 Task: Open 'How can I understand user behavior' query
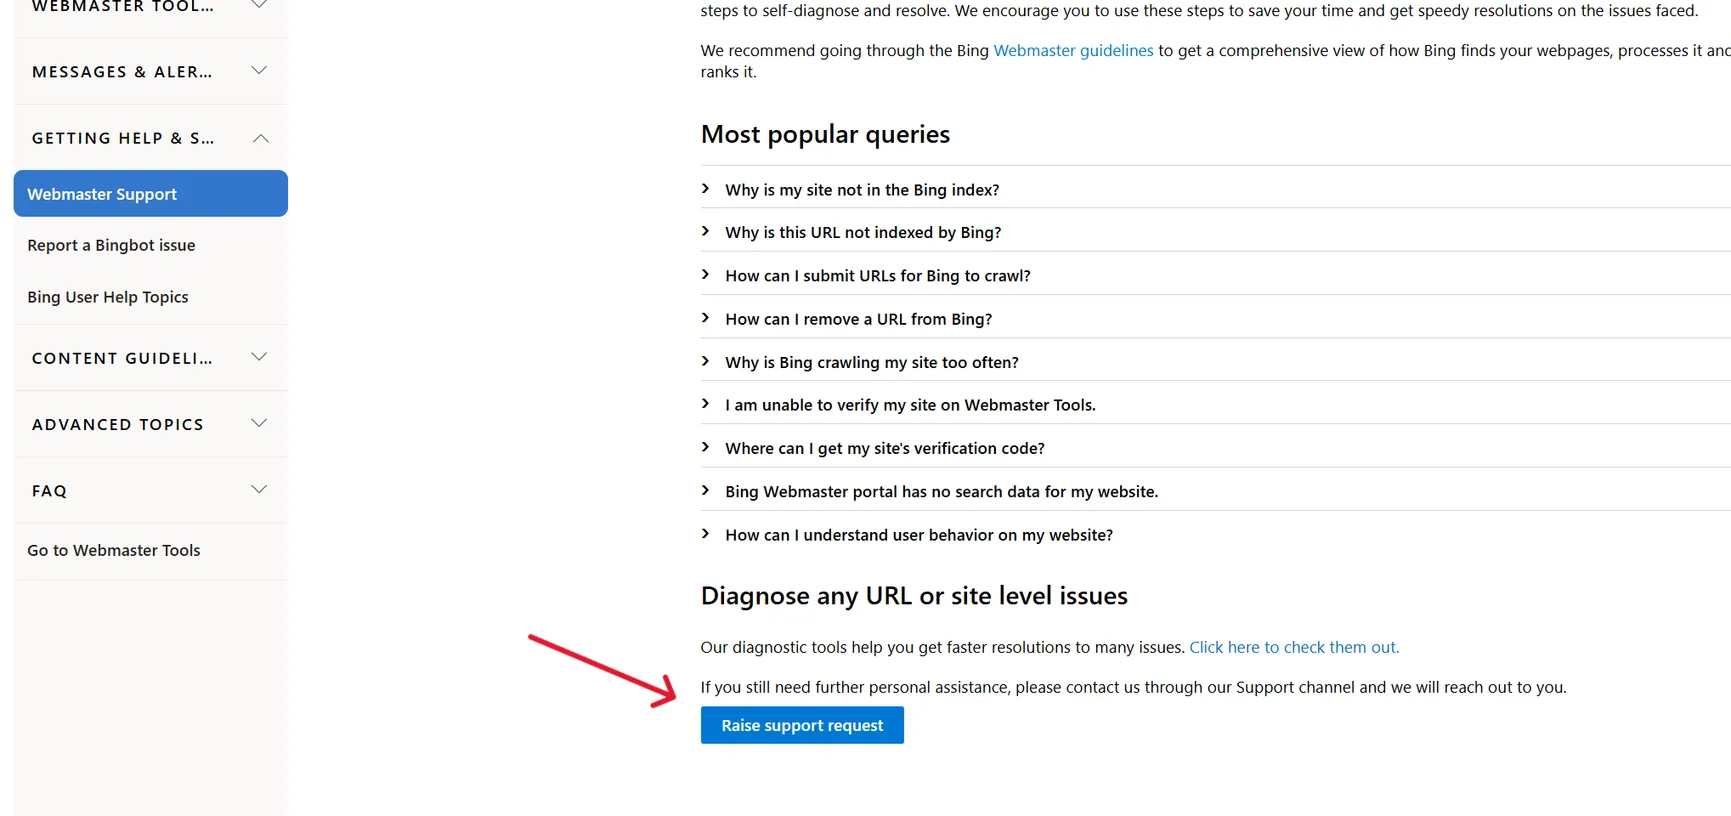point(919,535)
